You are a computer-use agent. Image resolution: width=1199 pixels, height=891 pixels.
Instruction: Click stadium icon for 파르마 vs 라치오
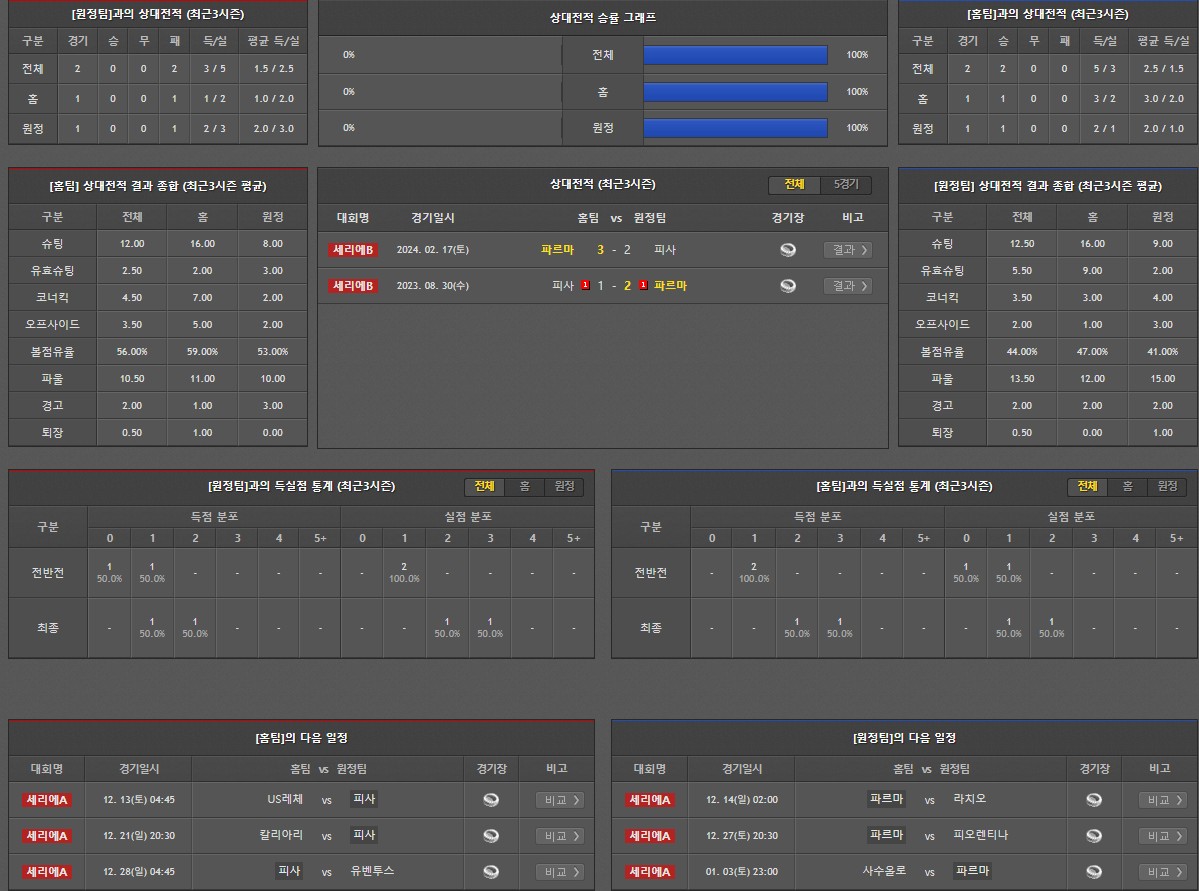(x=1094, y=800)
